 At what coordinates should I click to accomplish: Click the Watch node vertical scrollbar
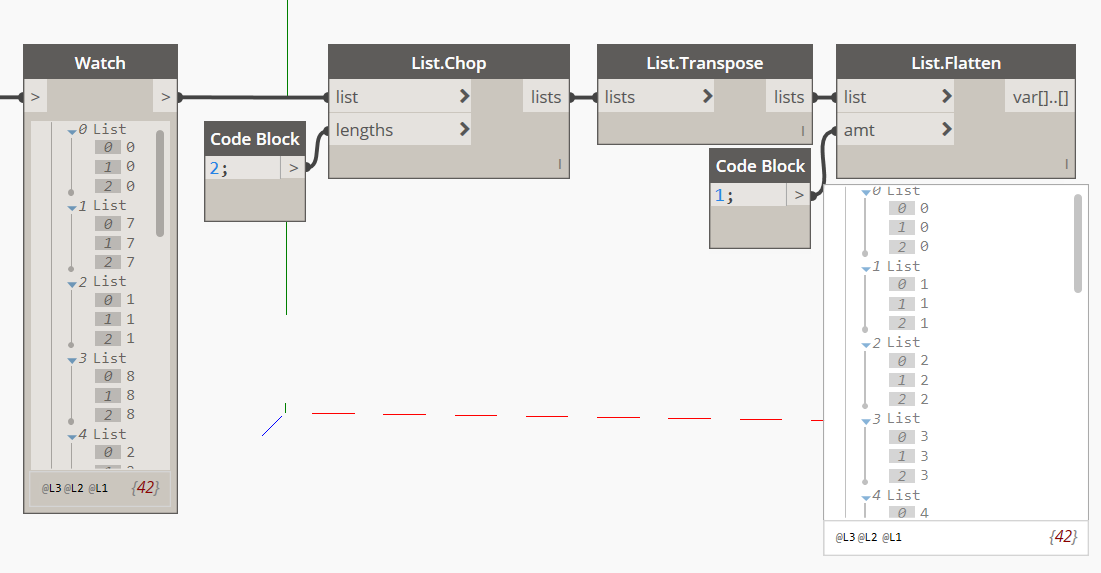(160, 180)
